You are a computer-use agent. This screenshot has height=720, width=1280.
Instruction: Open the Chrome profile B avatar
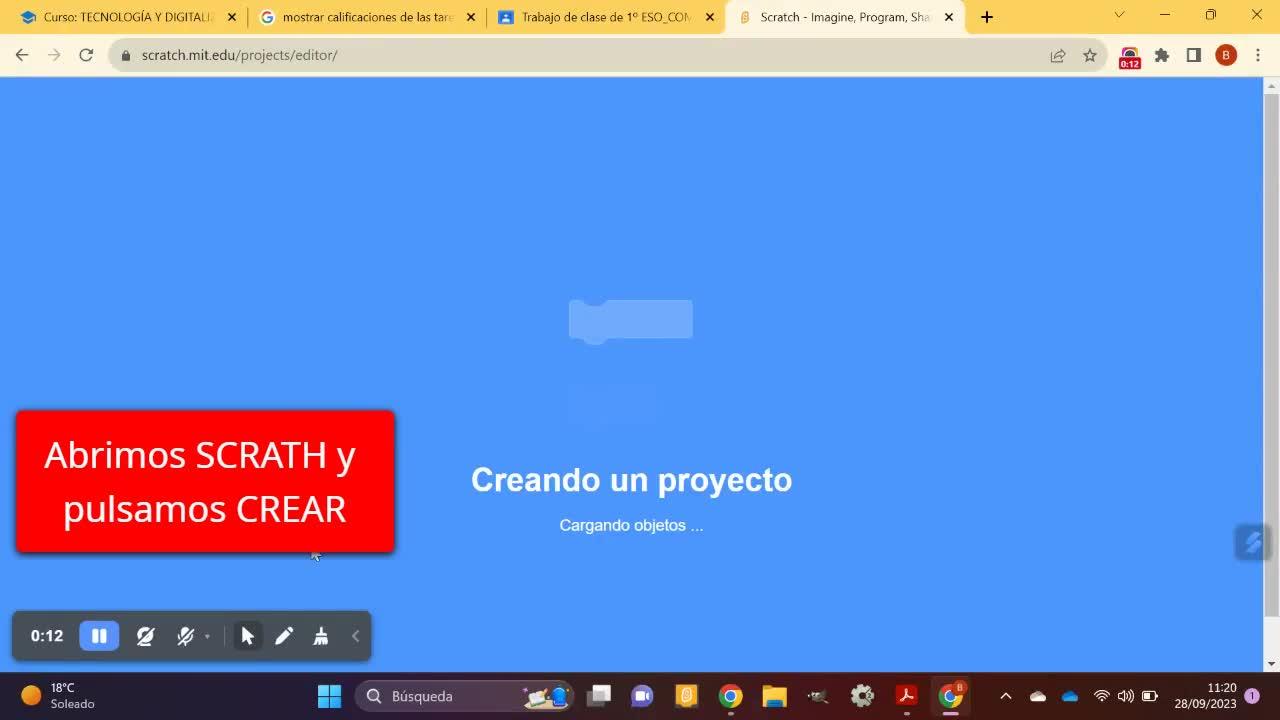[1226, 55]
